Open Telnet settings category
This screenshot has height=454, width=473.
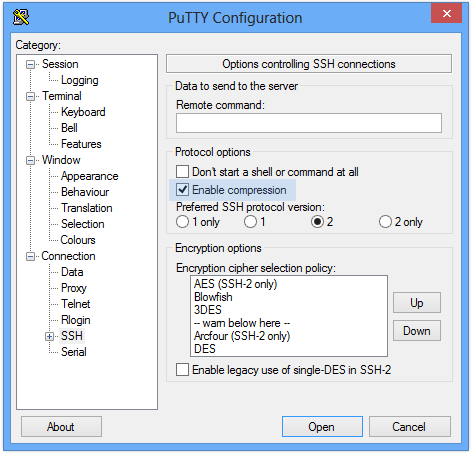point(76,304)
